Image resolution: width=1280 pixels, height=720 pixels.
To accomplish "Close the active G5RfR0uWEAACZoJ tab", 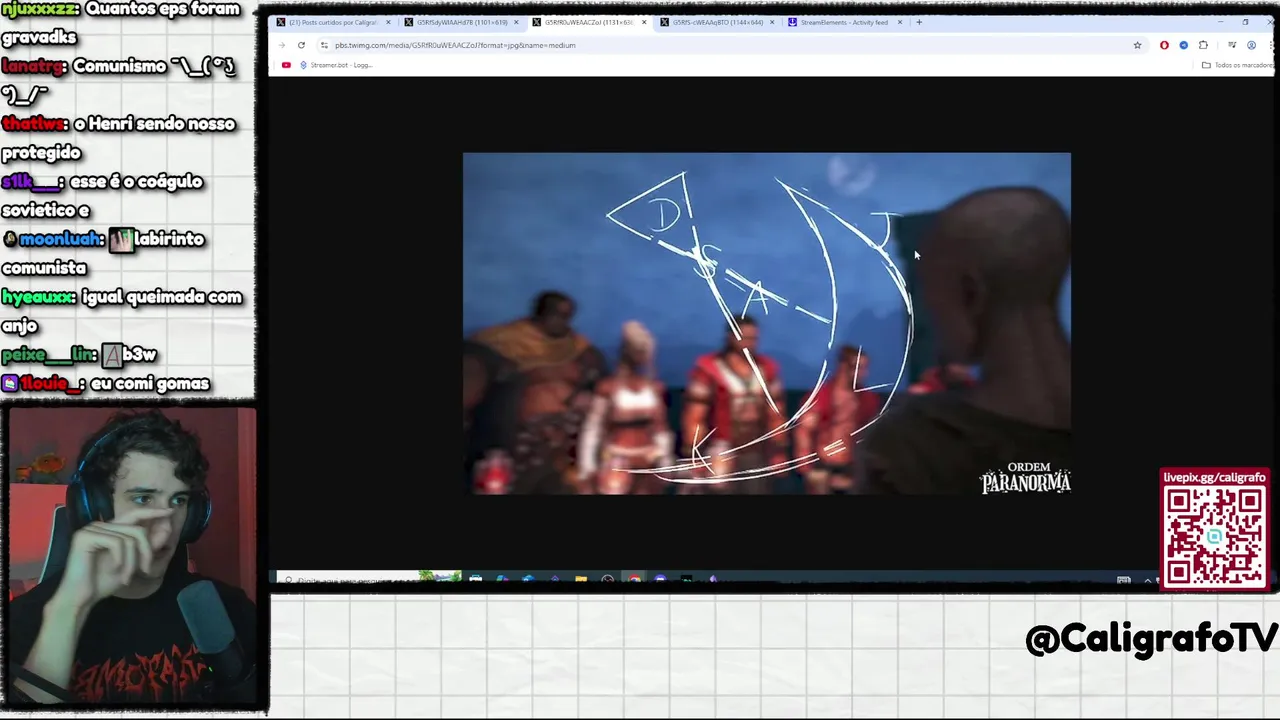I will pos(644,22).
